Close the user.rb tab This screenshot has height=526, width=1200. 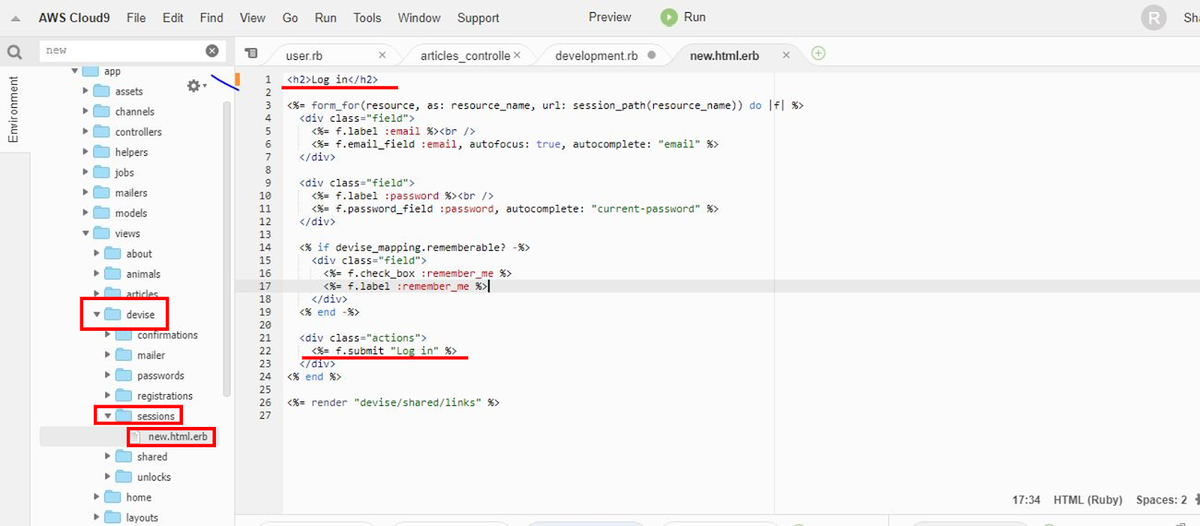[x=382, y=55]
